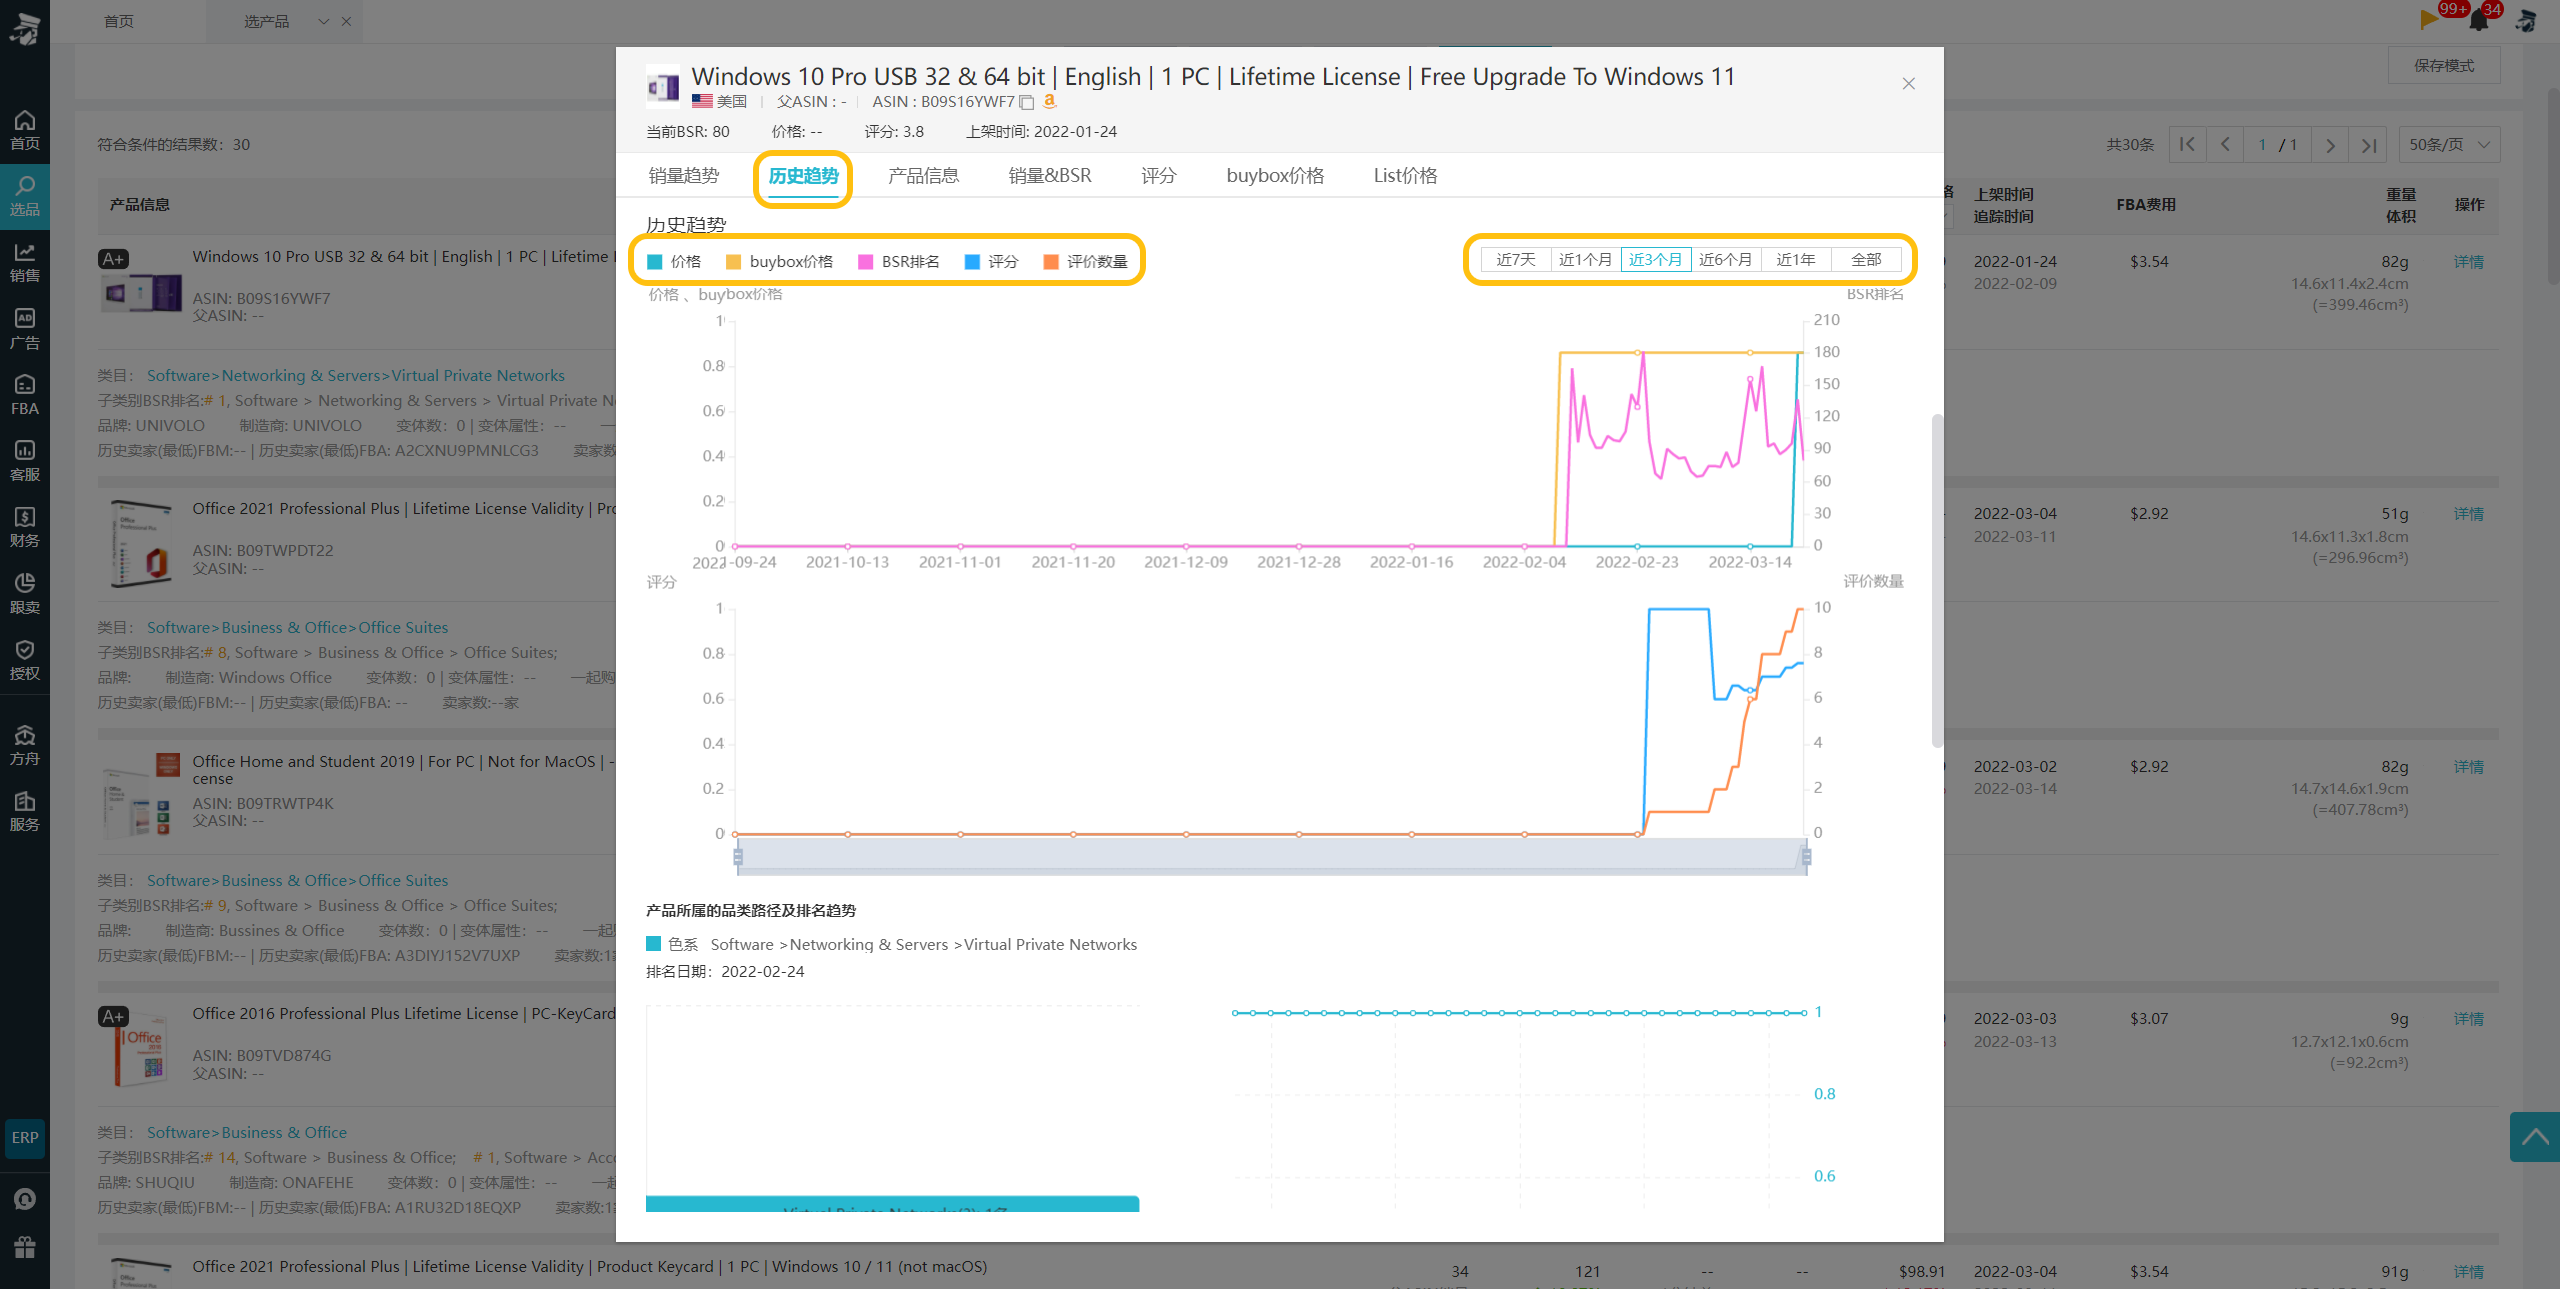Open the 方舟 sidebar icon

point(24,745)
